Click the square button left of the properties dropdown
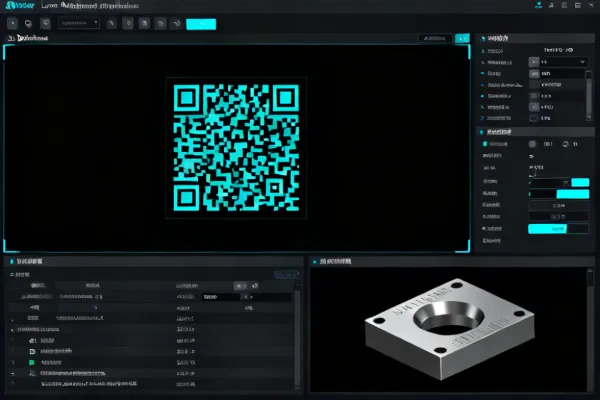The width and height of the screenshot is (600, 400). click(x=534, y=62)
